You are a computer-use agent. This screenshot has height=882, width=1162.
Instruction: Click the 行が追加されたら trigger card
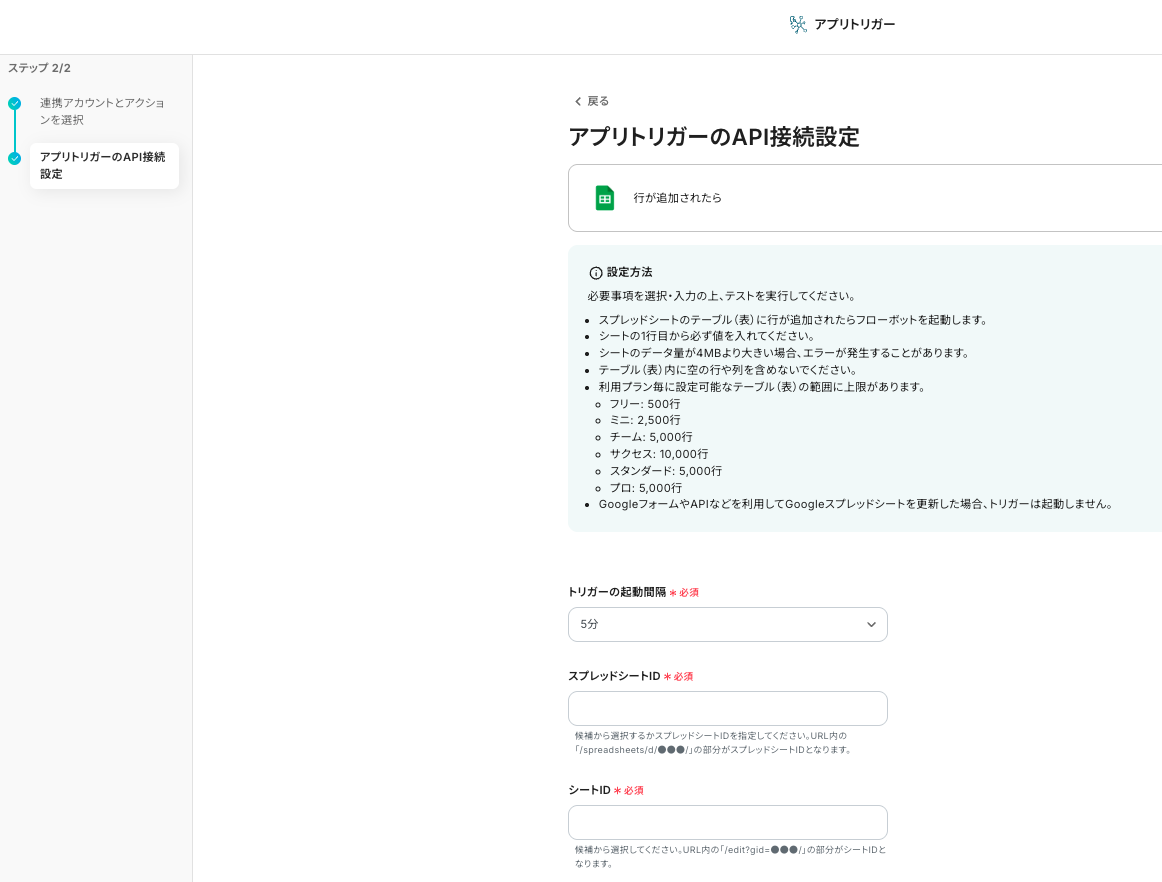click(x=864, y=198)
